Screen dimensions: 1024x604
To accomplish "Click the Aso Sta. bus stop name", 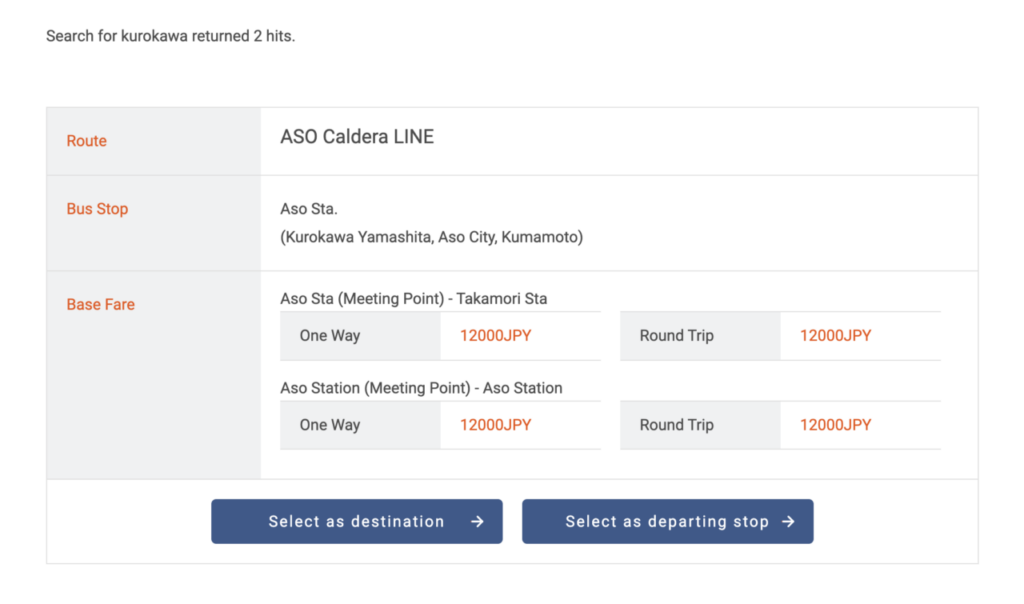I will coord(309,209).
